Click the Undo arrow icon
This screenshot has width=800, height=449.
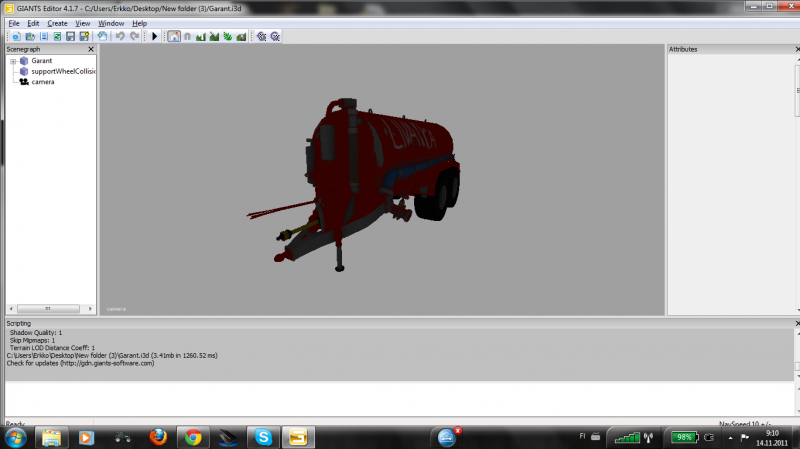click(x=120, y=36)
